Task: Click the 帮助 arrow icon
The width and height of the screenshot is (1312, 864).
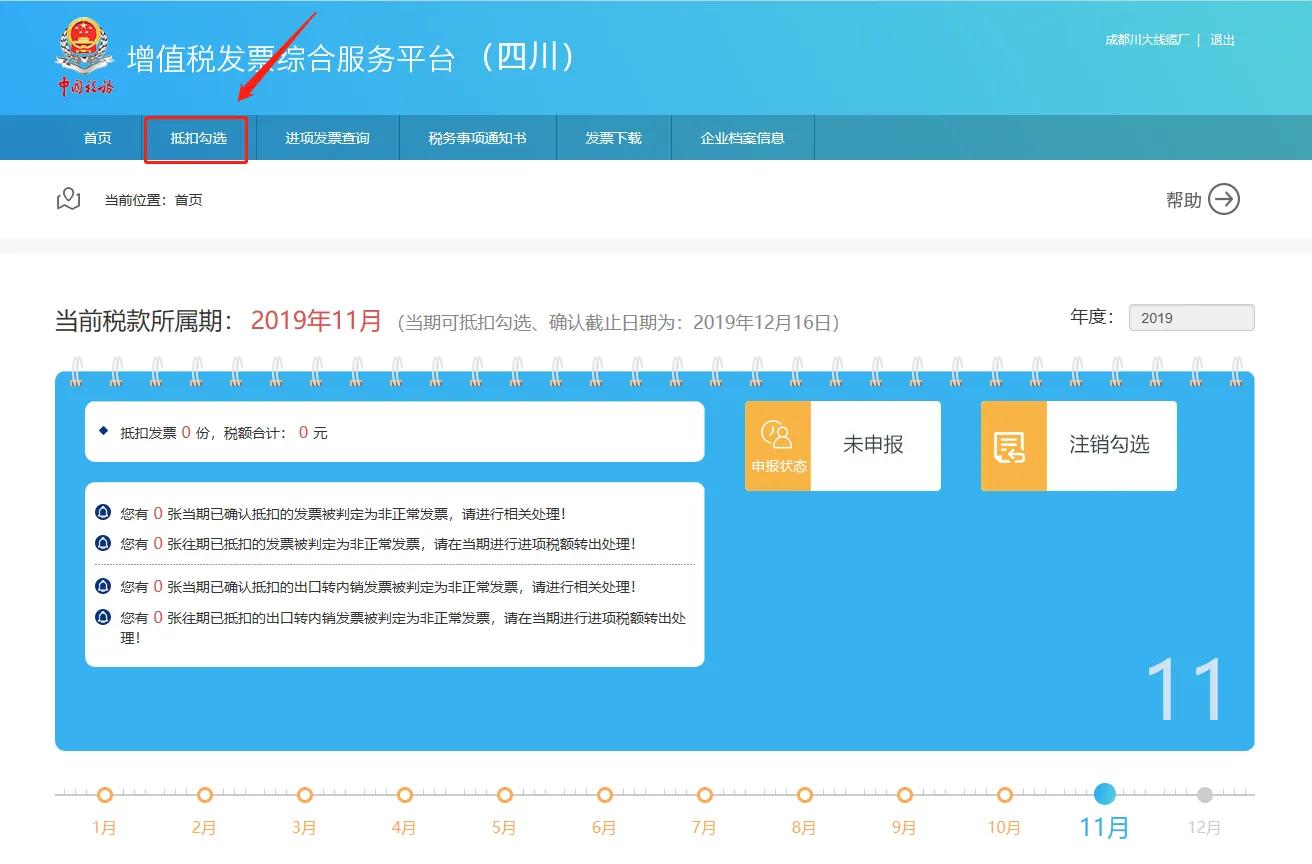Action: click(x=1222, y=200)
